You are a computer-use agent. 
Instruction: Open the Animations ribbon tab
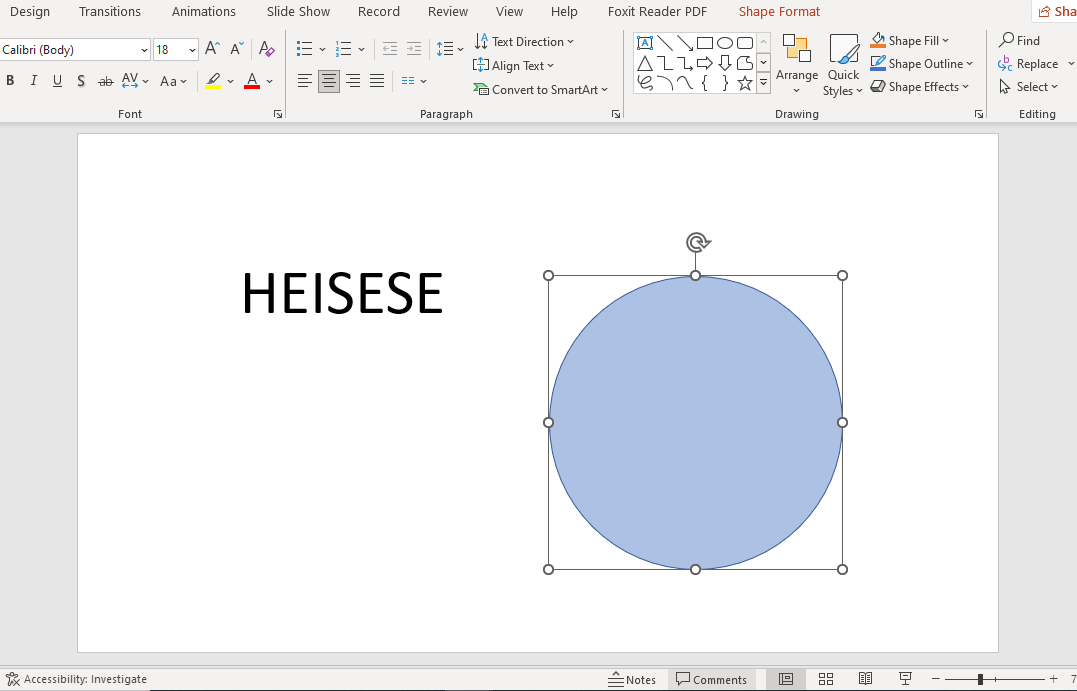coord(203,11)
